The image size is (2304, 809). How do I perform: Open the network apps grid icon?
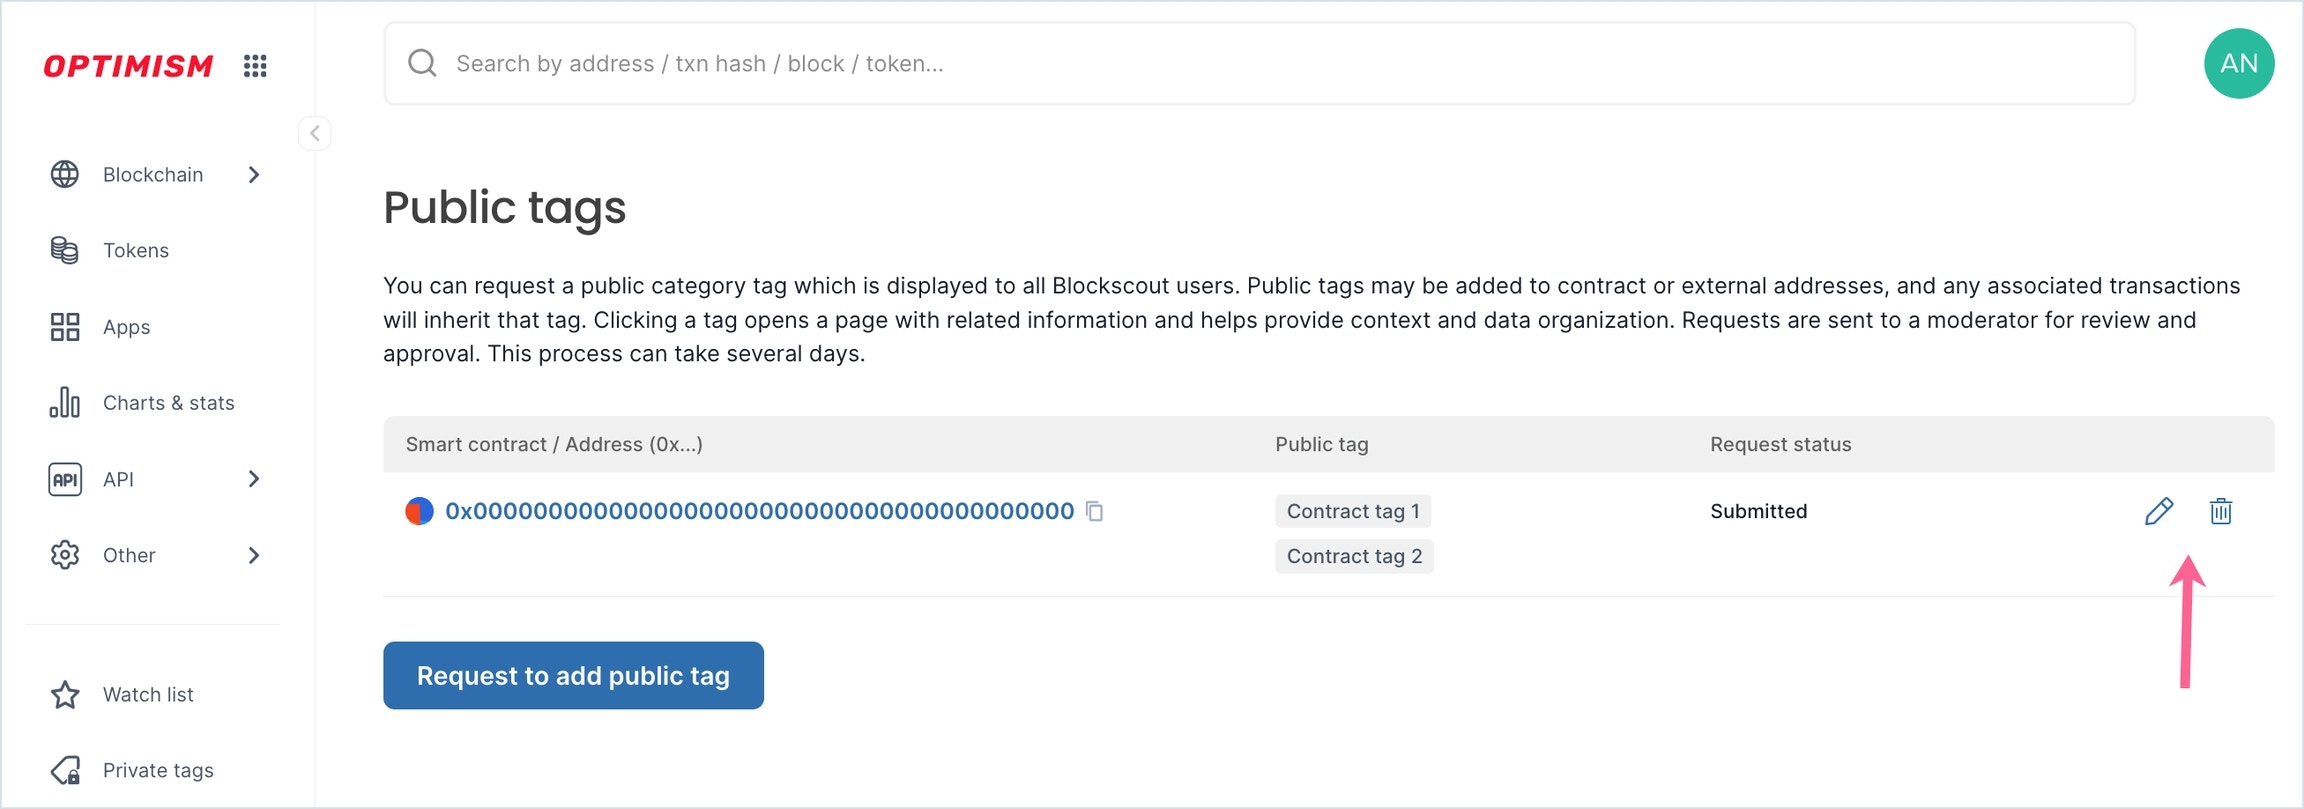tap(255, 66)
